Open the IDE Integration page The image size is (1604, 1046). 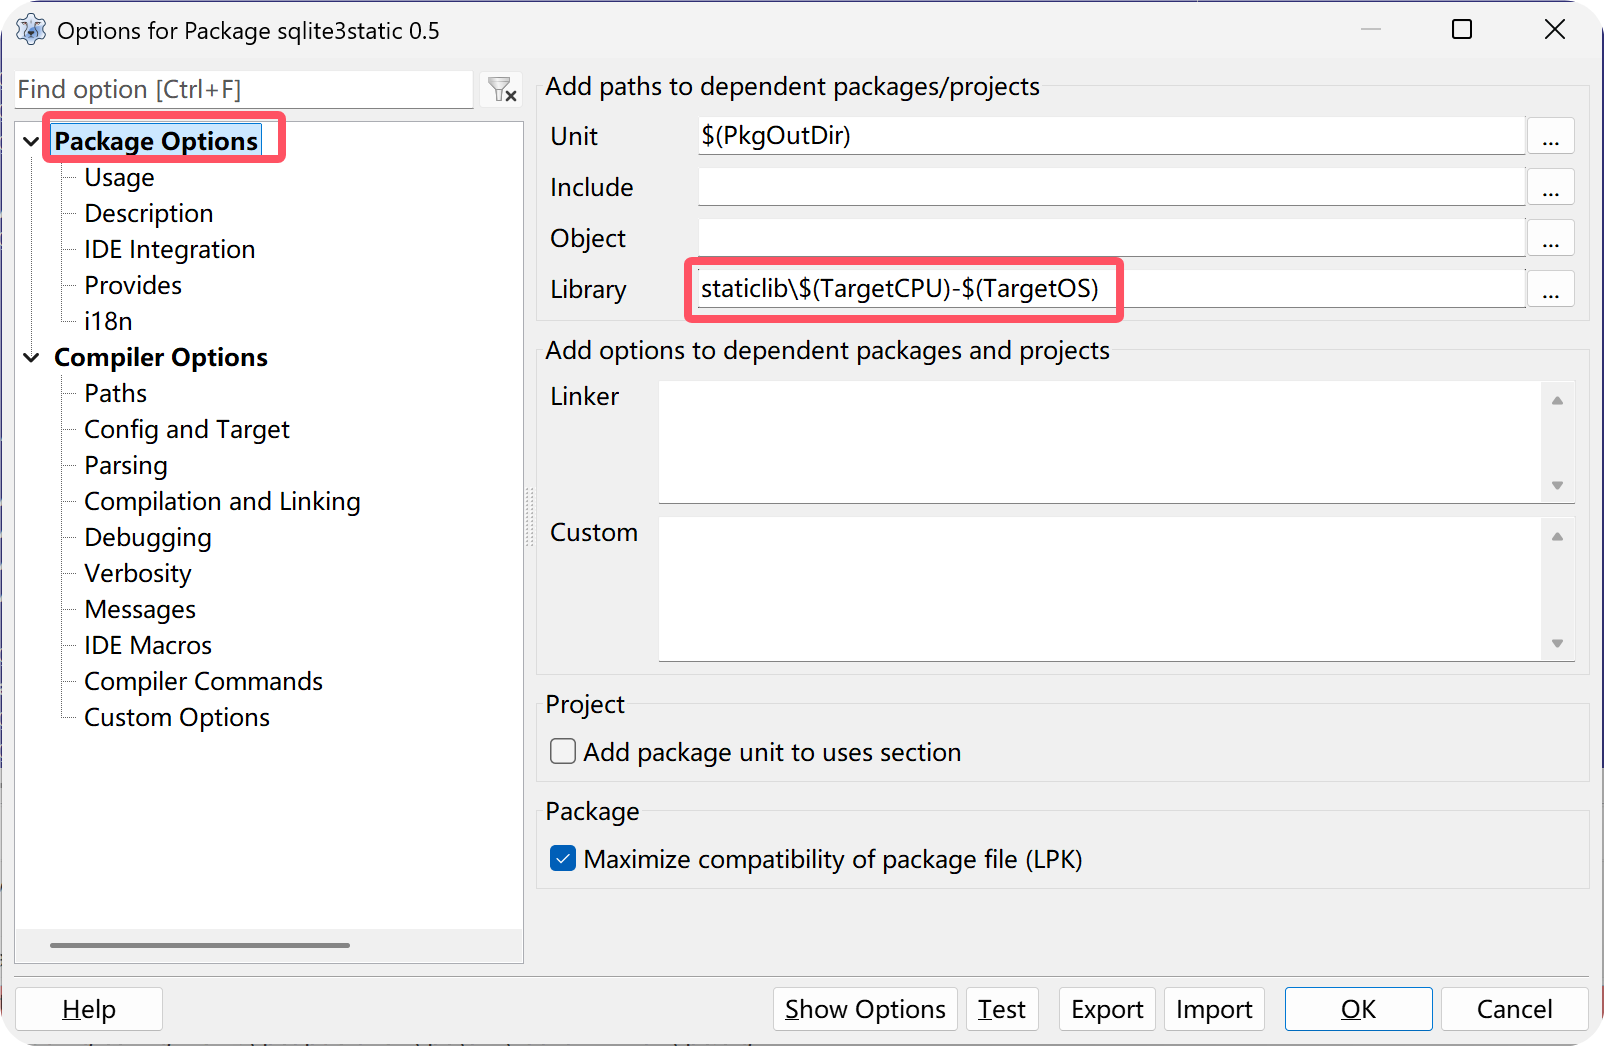pyautogui.click(x=169, y=250)
